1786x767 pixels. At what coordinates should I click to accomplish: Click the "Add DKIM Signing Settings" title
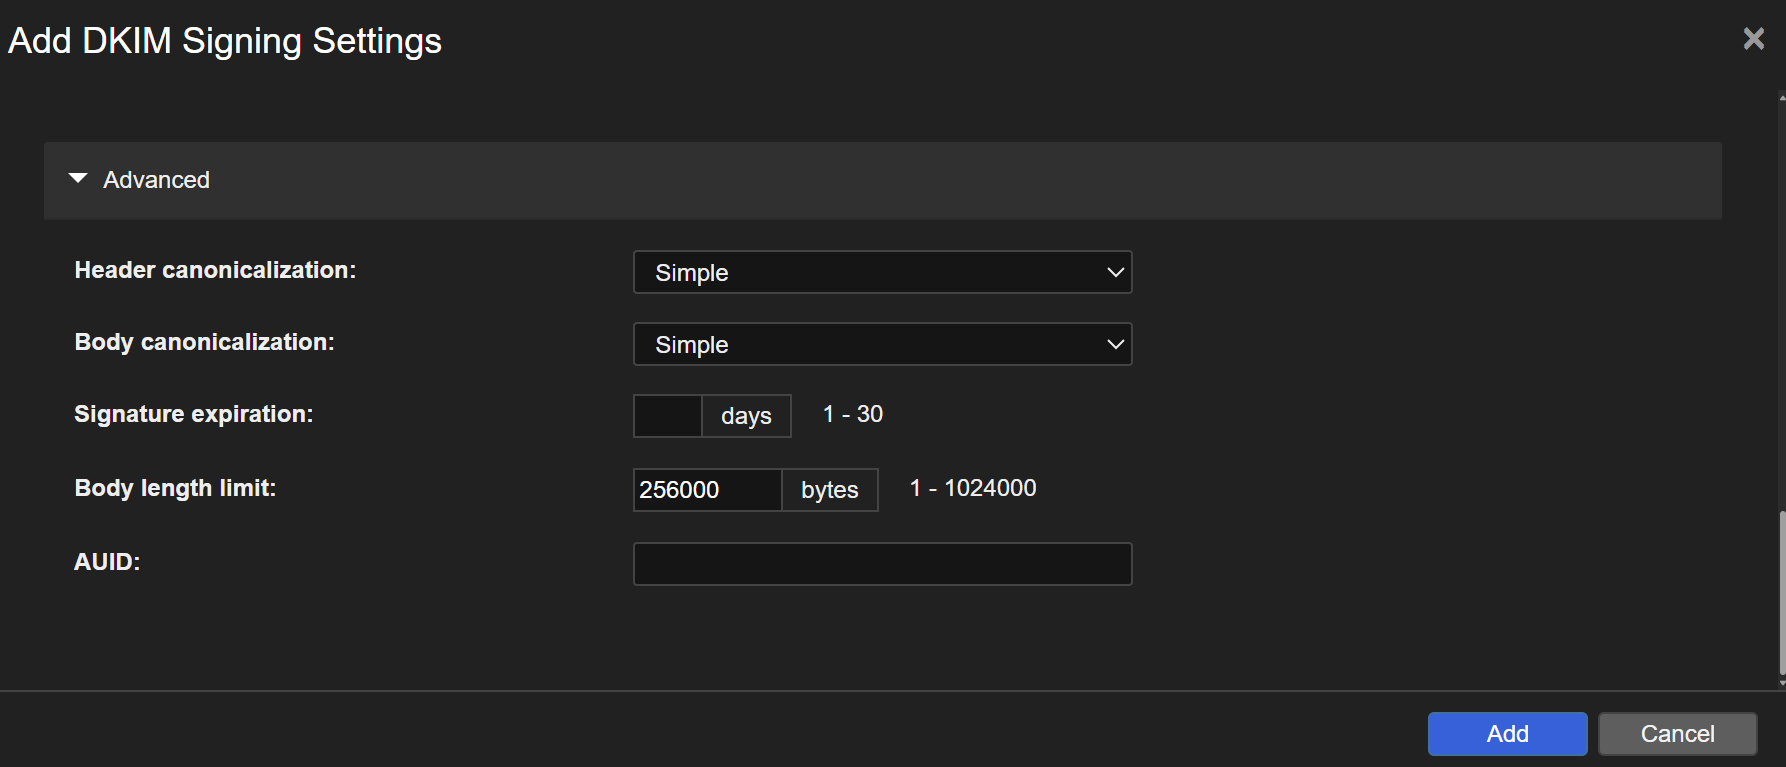(225, 41)
